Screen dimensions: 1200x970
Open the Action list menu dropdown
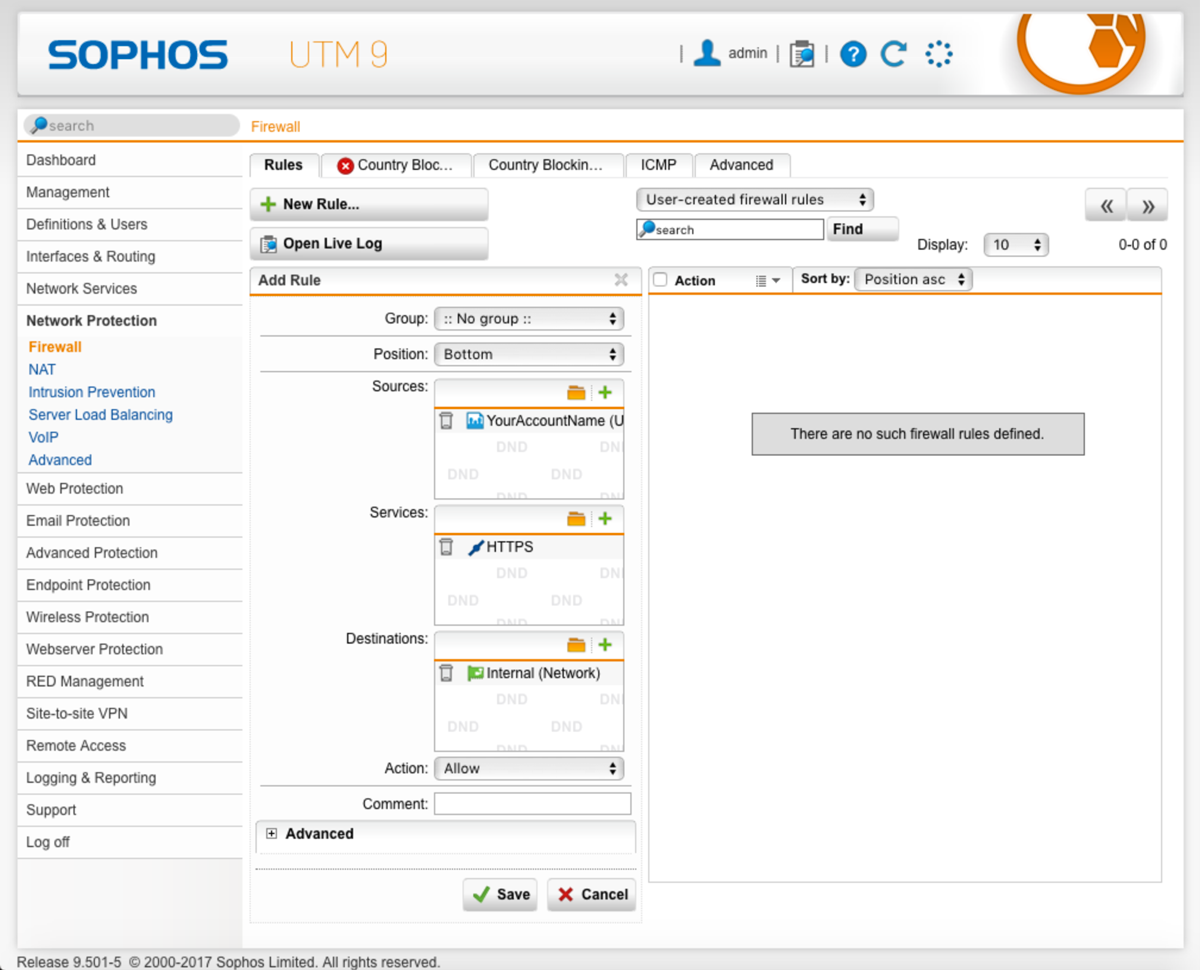click(768, 281)
